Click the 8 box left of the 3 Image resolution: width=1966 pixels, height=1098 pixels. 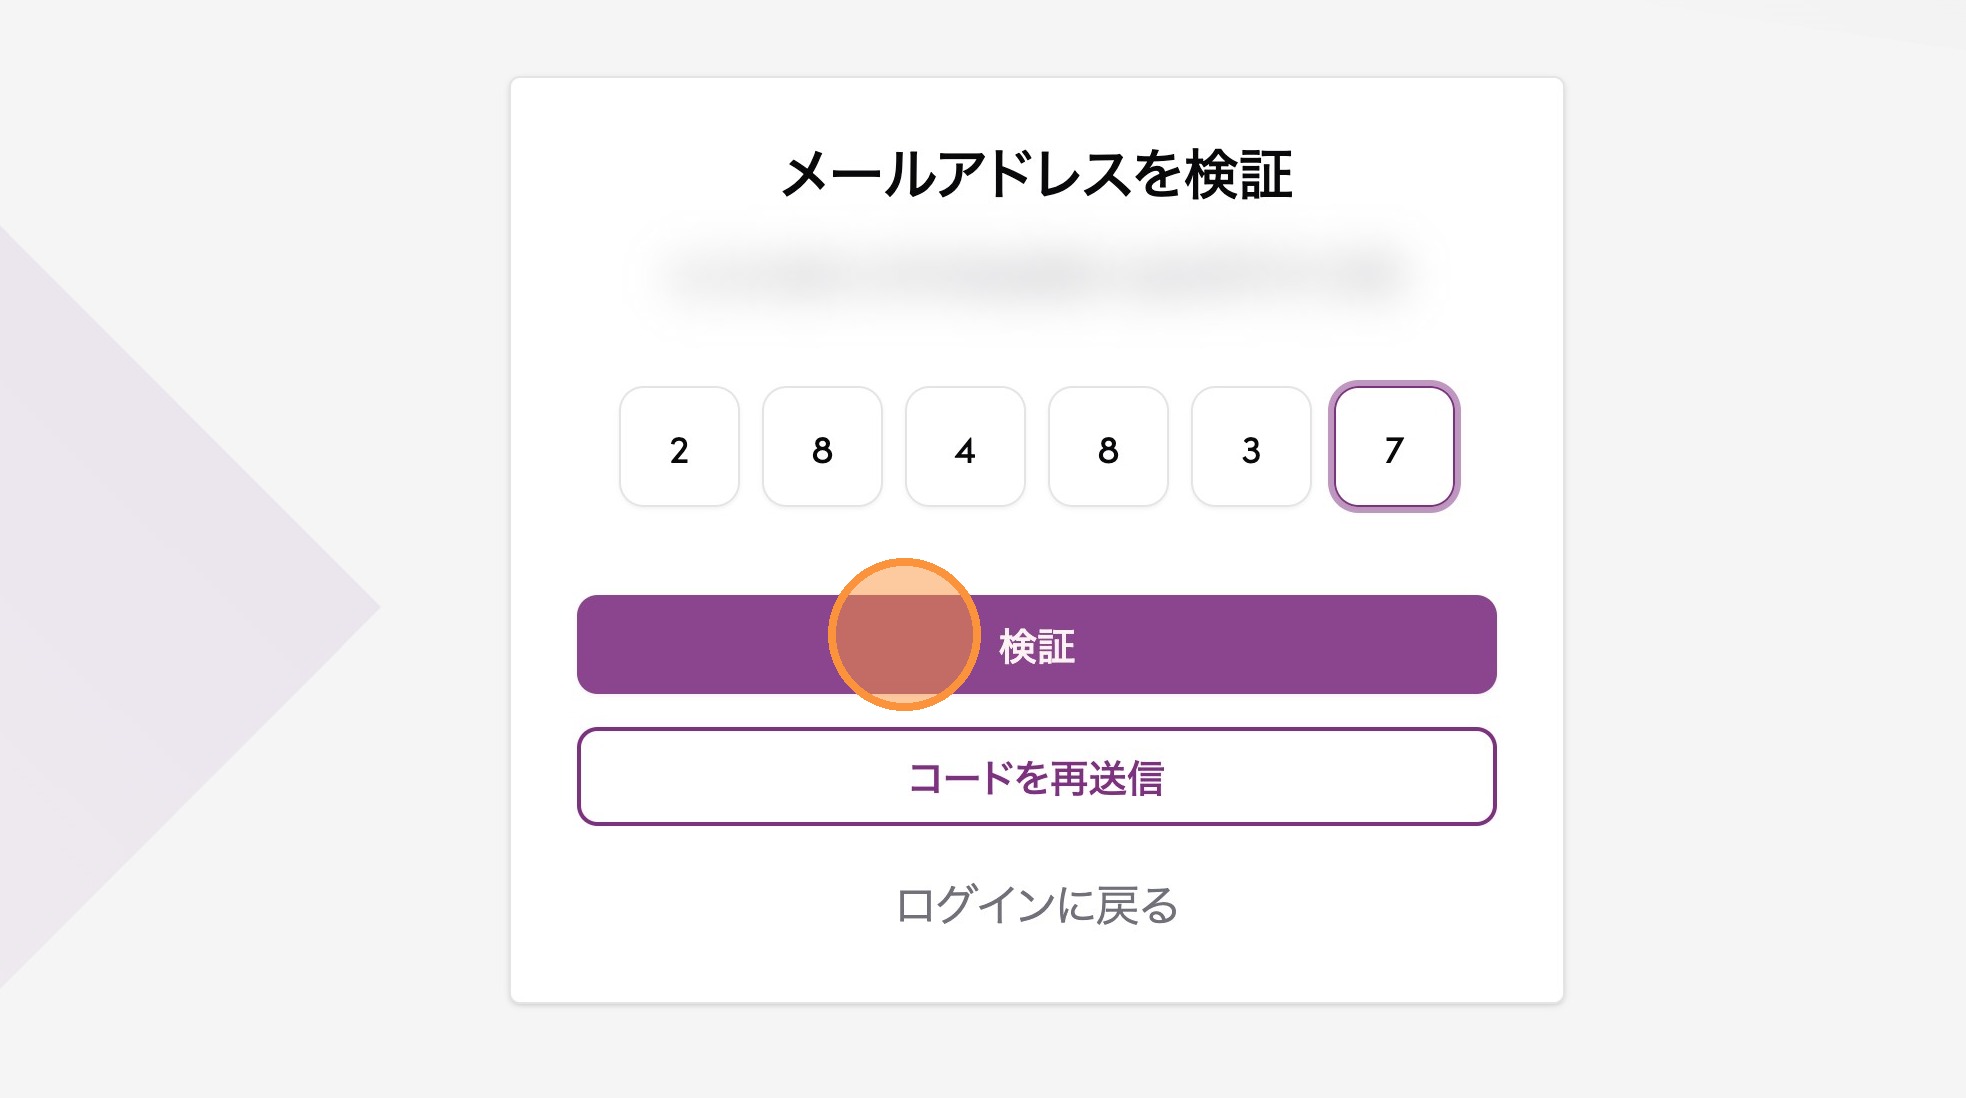point(1108,447)
